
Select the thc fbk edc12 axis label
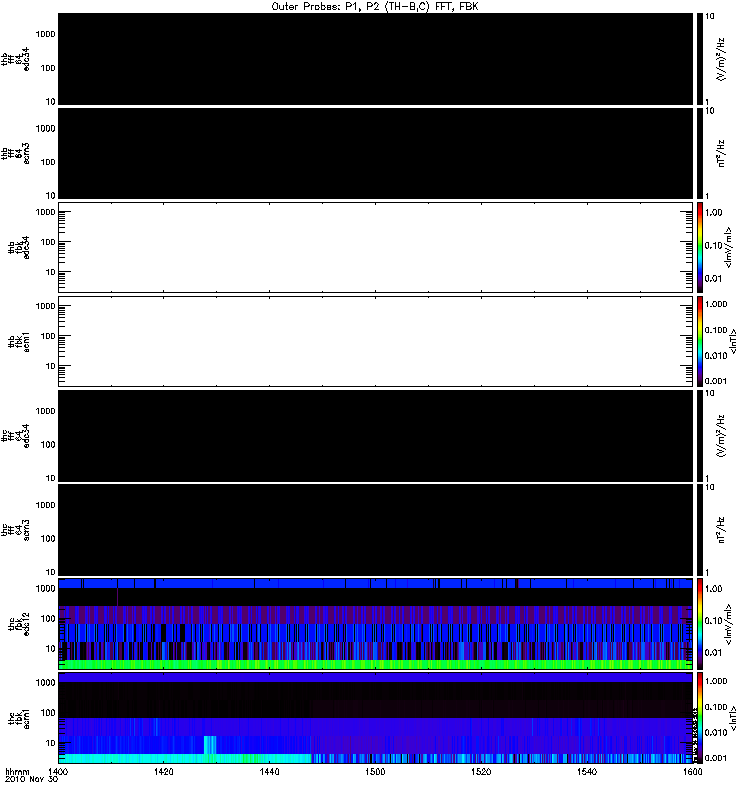click(x=19, y=624)
